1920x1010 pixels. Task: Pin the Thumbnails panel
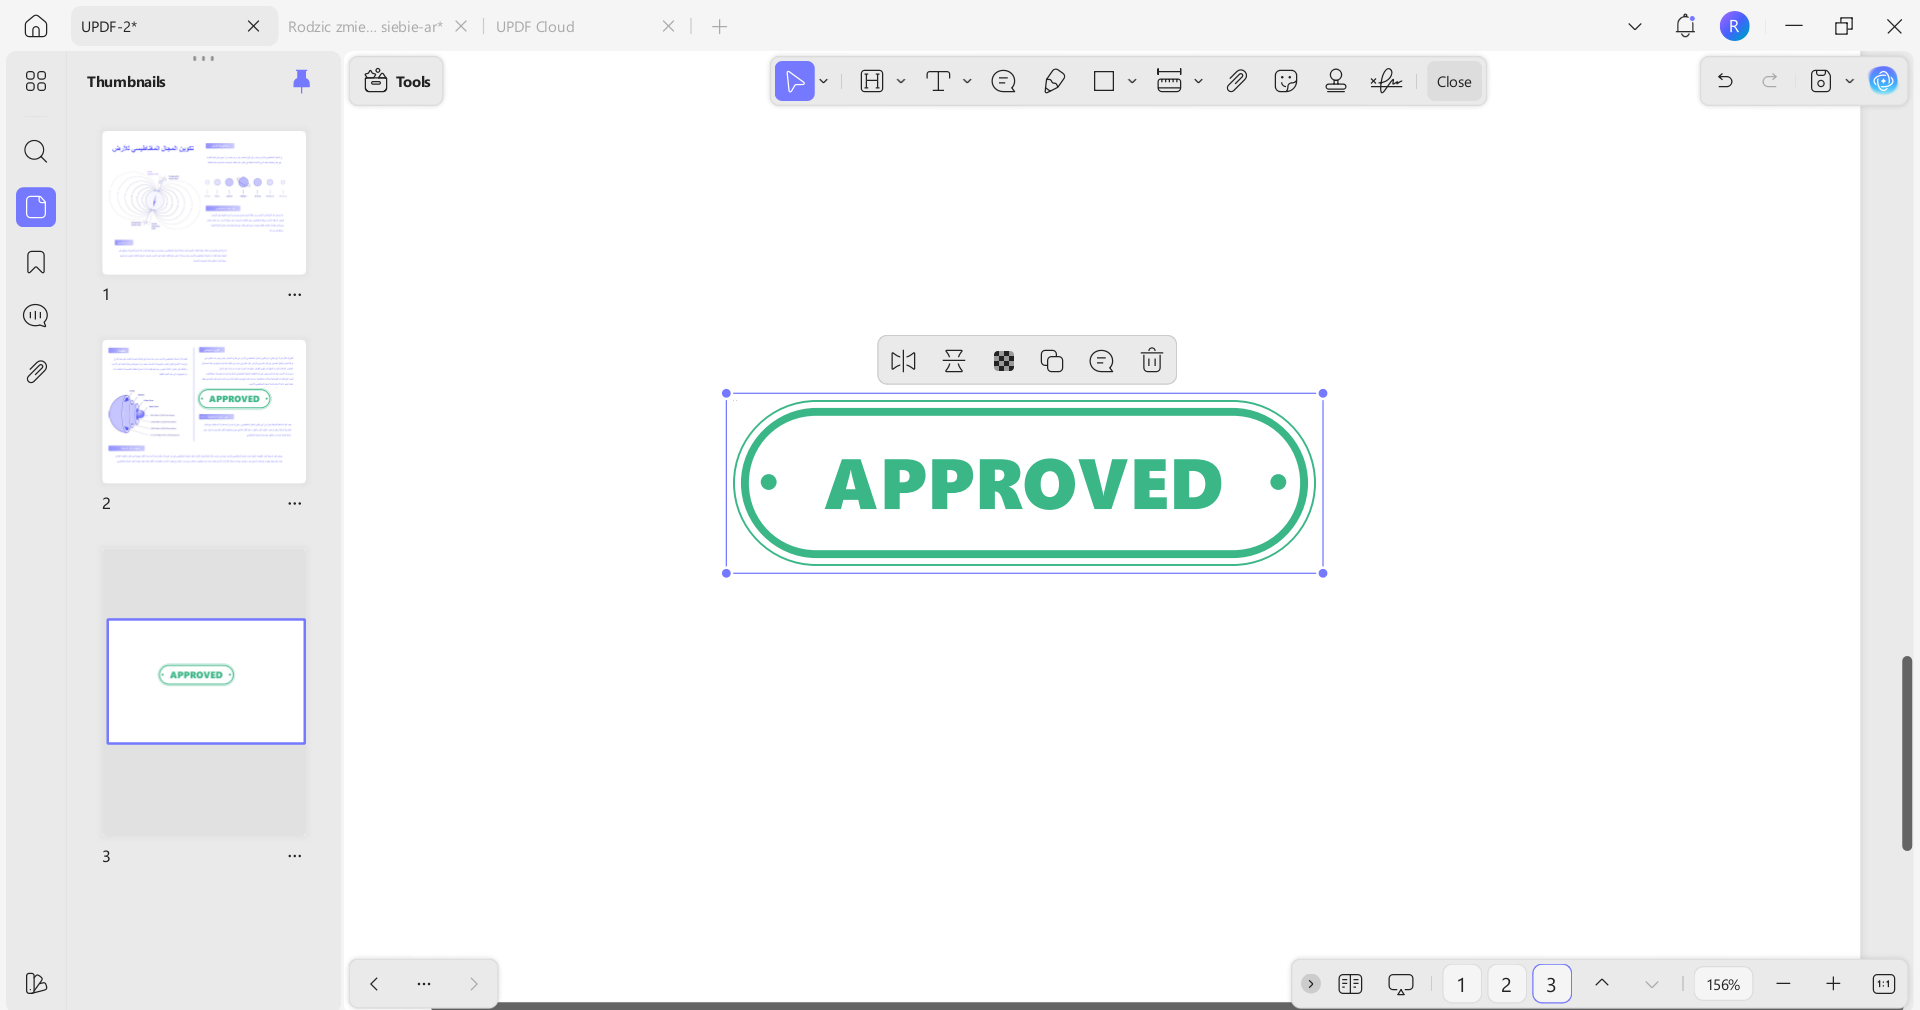point(301,81)
